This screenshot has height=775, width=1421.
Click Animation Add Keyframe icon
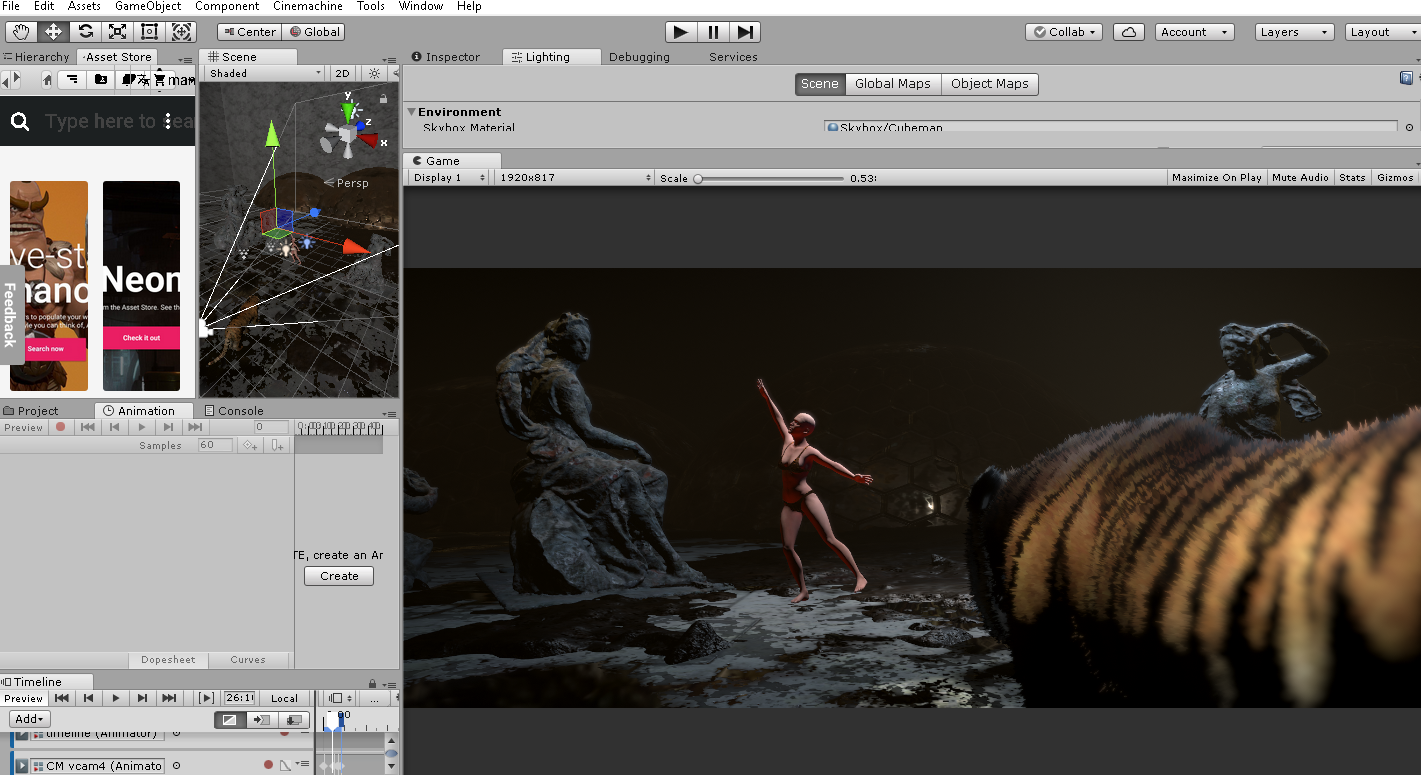tap(251, 445)
